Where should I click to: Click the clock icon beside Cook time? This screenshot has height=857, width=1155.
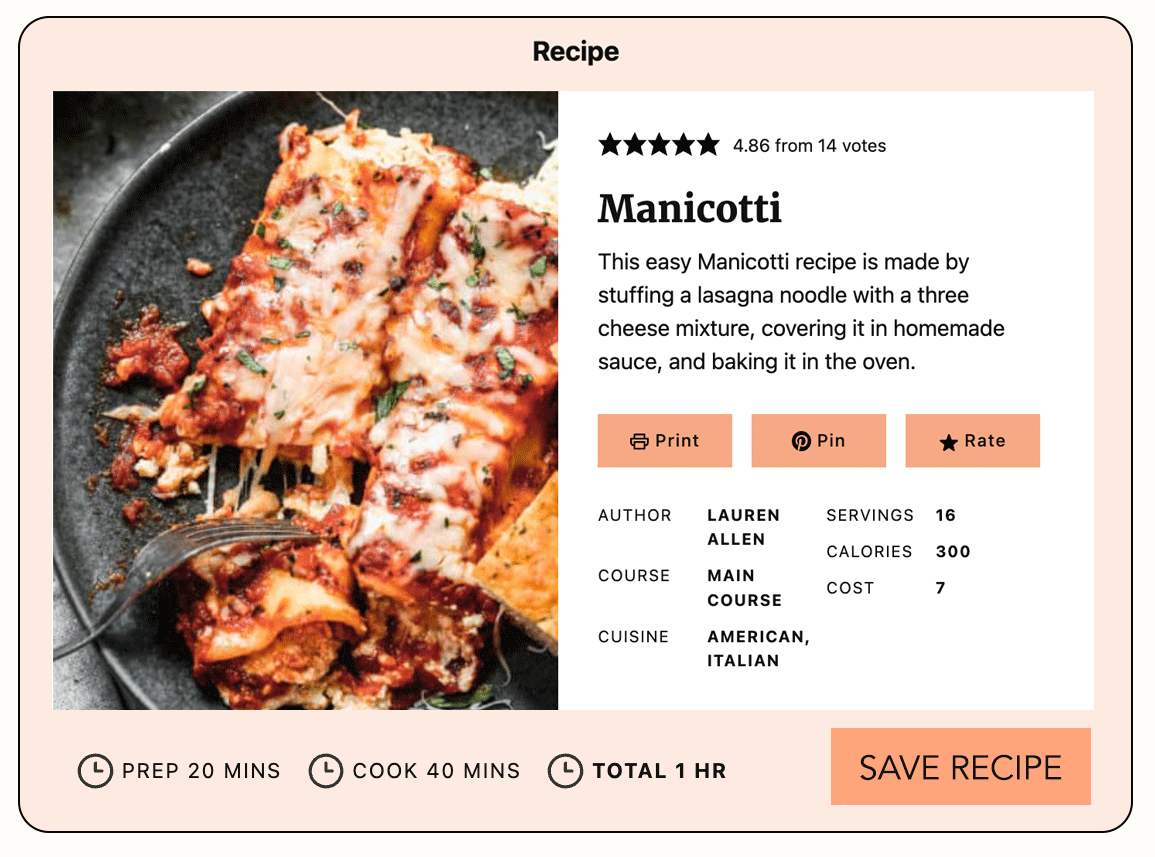coord(326,771)
